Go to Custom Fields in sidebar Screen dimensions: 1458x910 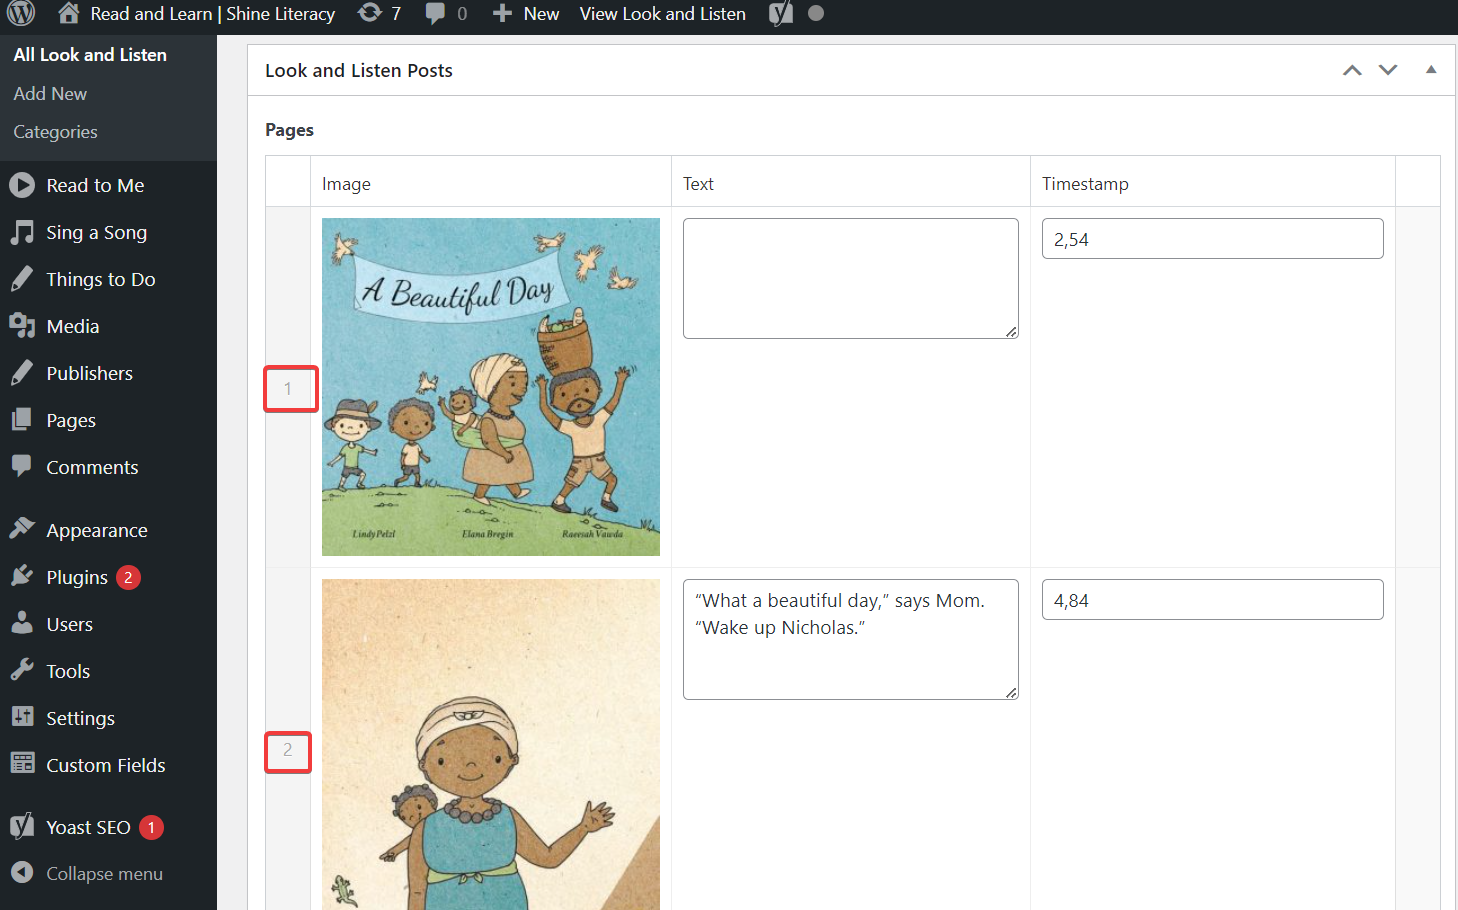point(105,765)
